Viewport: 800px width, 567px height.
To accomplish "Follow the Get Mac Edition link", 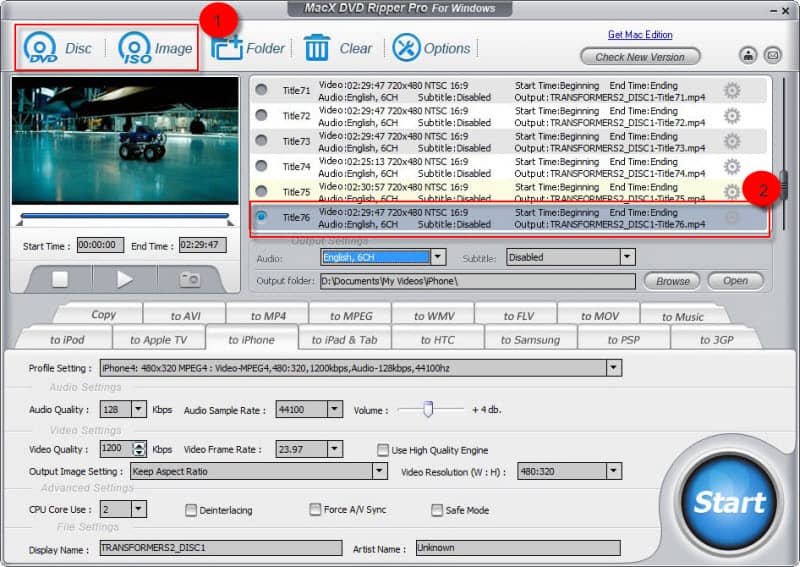I will 640,35.
